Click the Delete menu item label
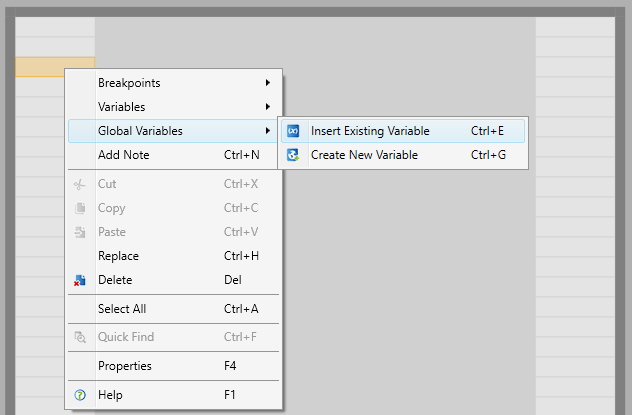This screenshot has width=632, height=415. (115, 280)
